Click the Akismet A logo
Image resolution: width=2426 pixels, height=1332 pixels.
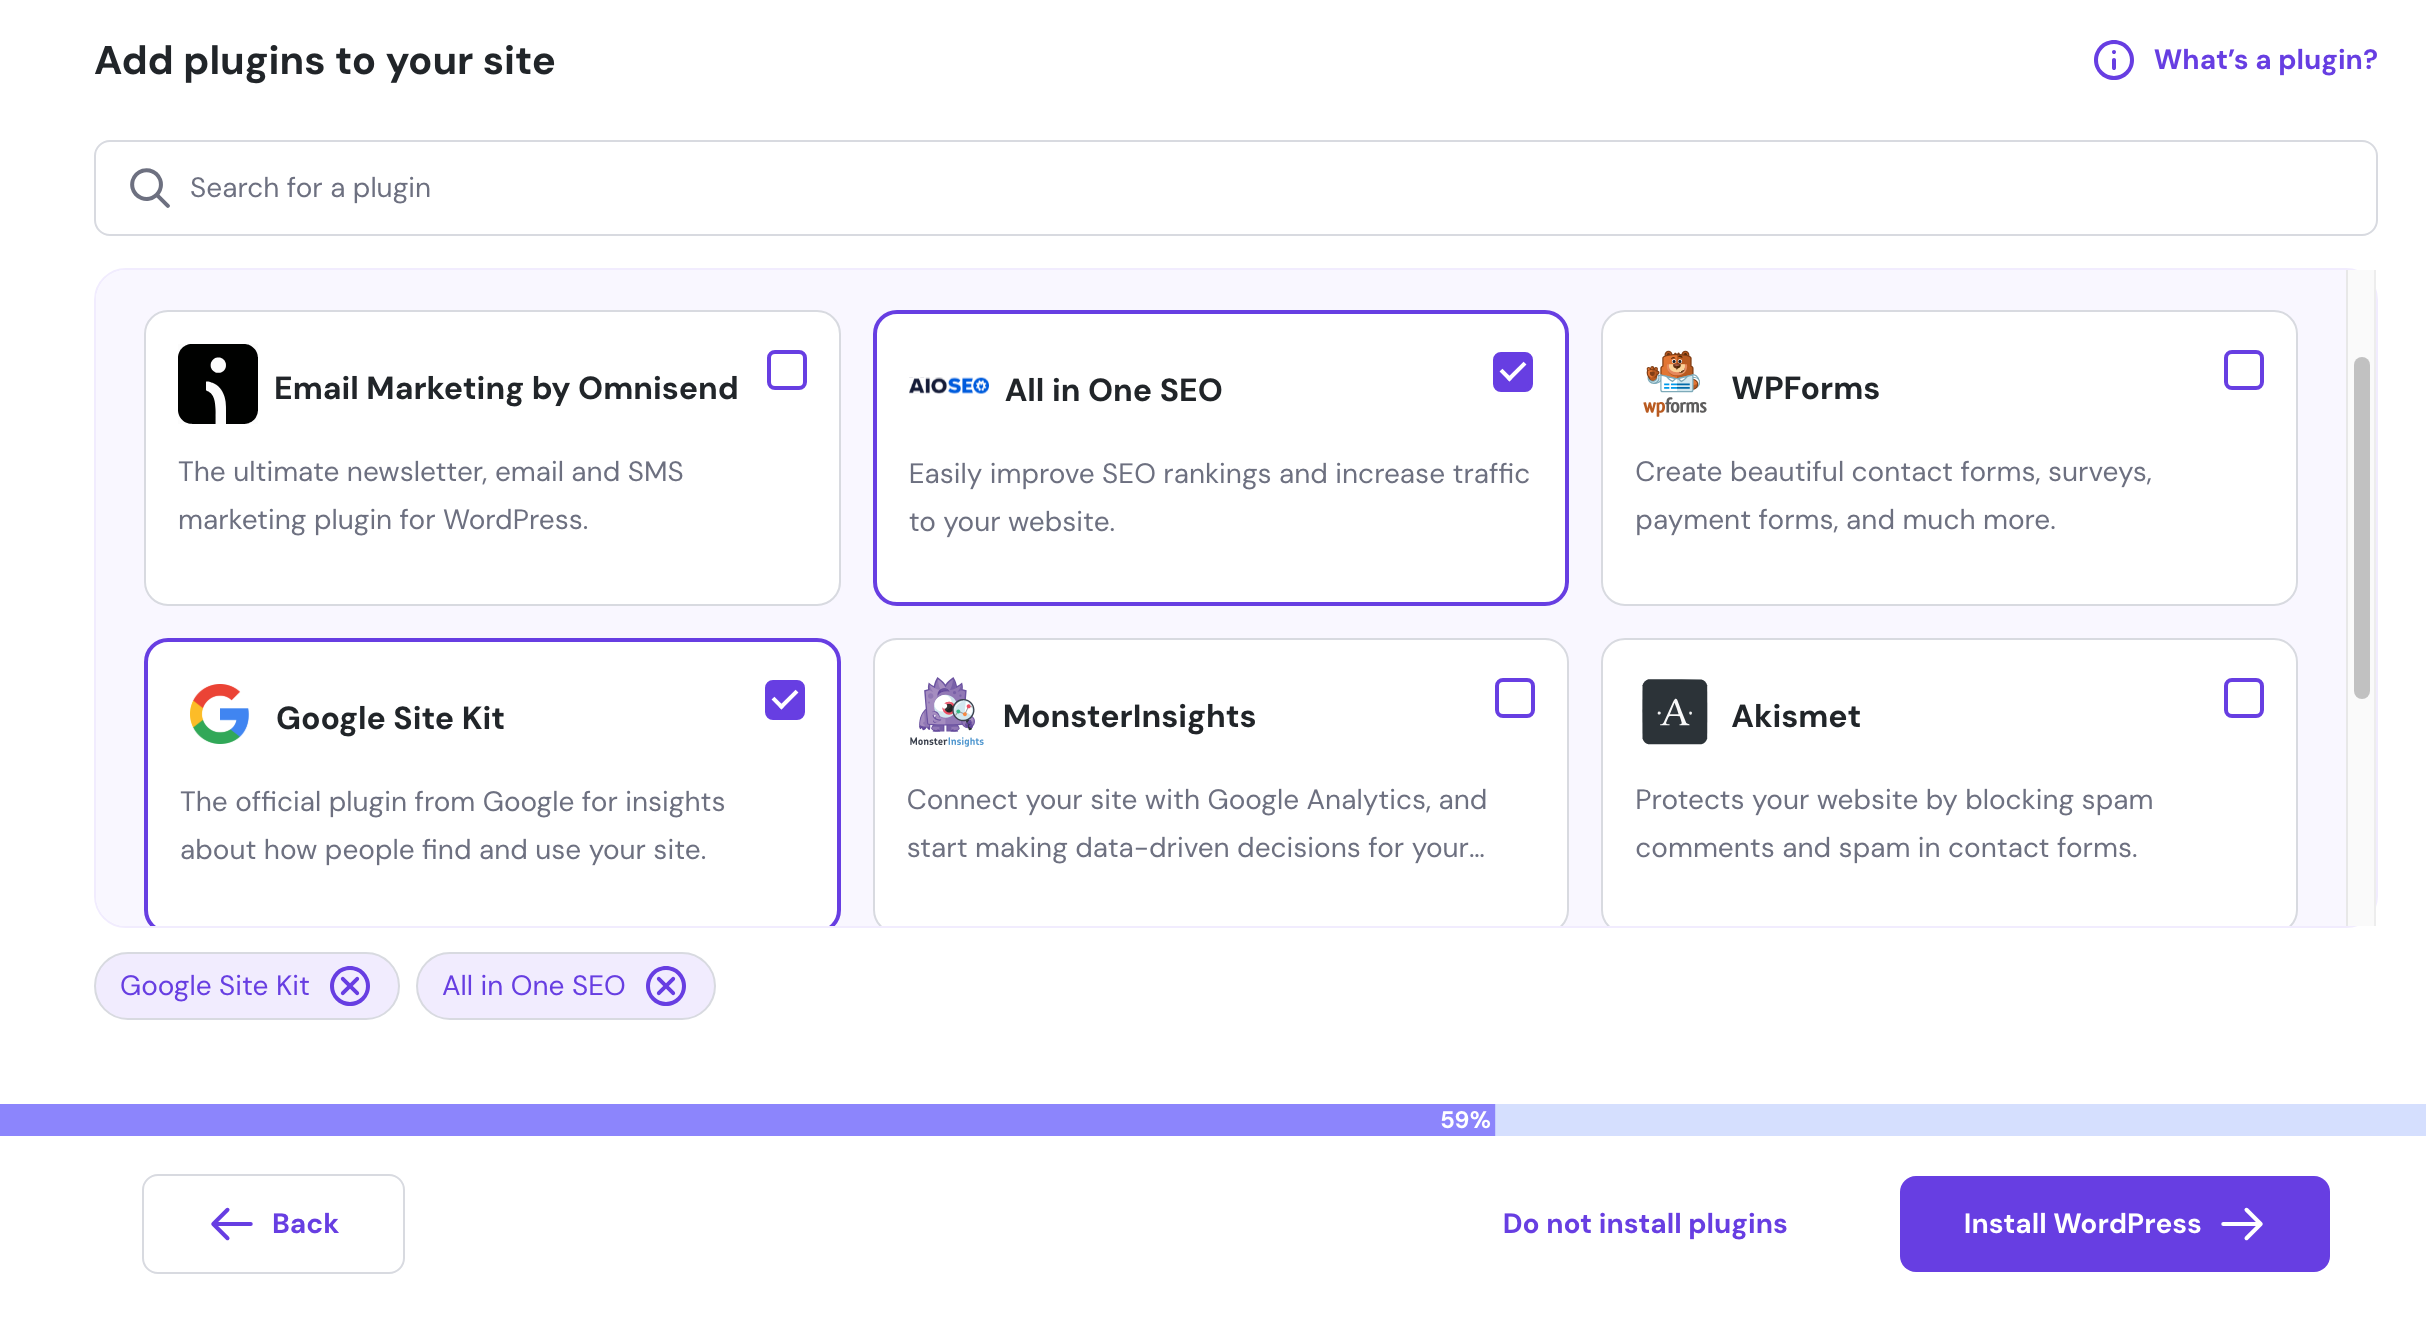pyautogui.click(x=1675, y=712)
